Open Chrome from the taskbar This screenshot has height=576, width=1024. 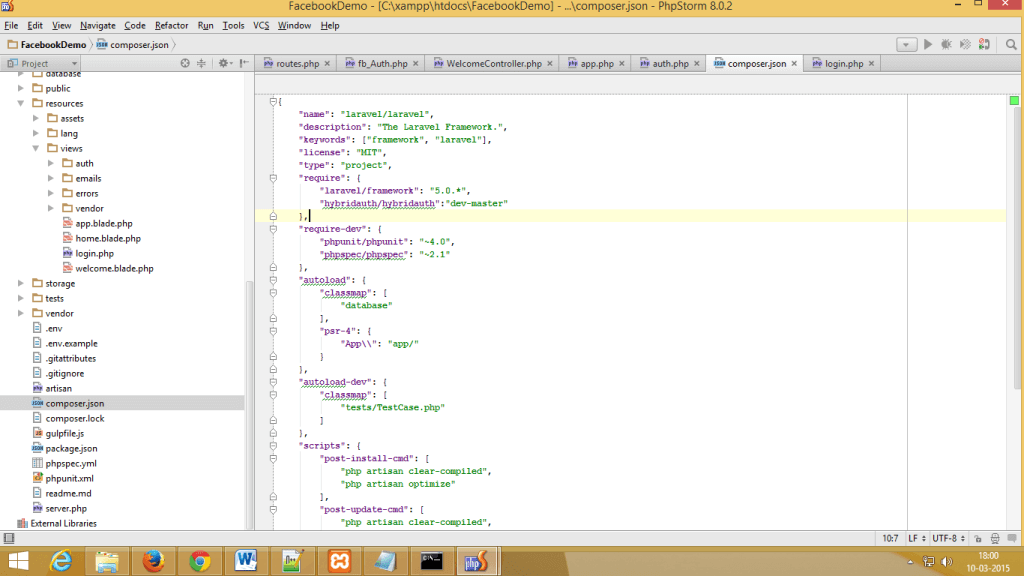click(199, 561)
